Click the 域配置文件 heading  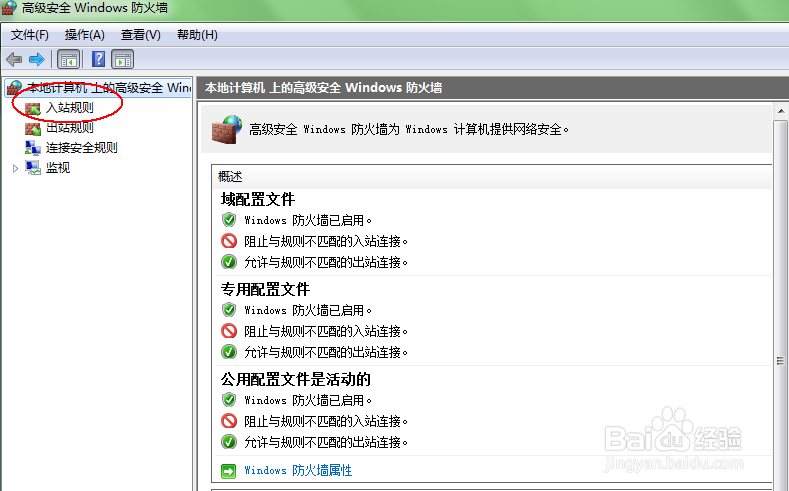(258, 199)
